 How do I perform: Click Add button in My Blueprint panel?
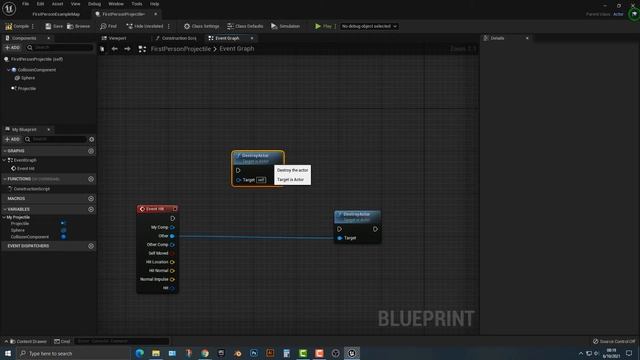(x=12, y=139)
